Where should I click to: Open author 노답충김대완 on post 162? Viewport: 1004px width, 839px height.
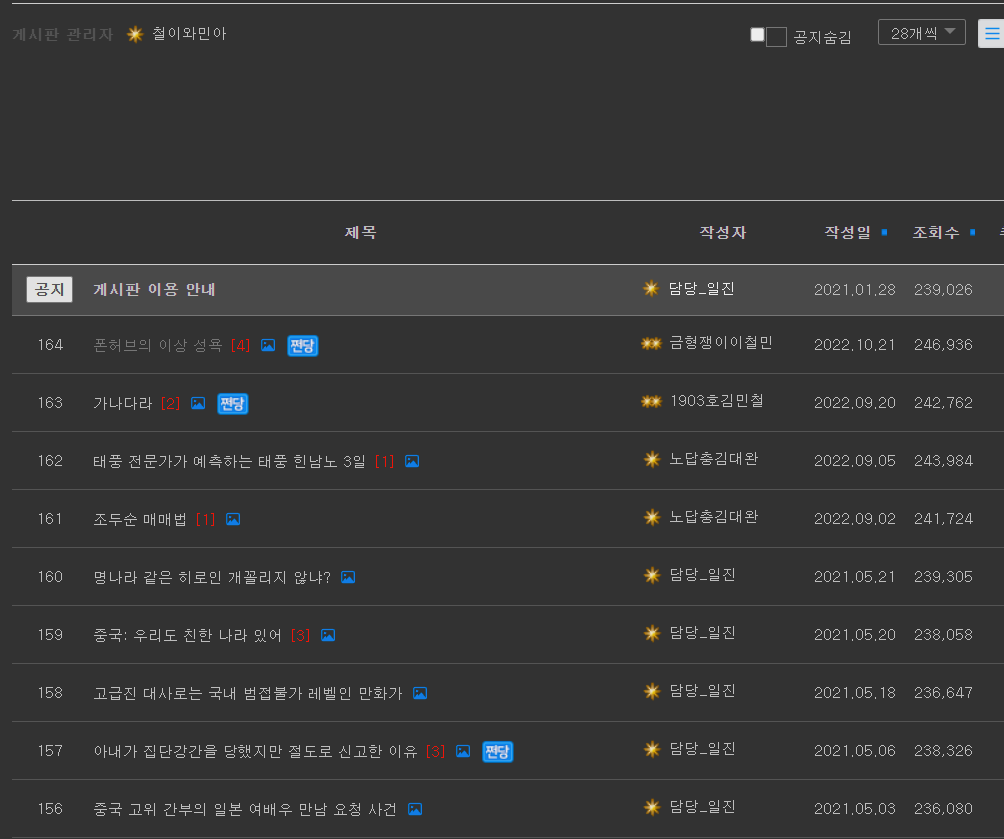(713, 459)
